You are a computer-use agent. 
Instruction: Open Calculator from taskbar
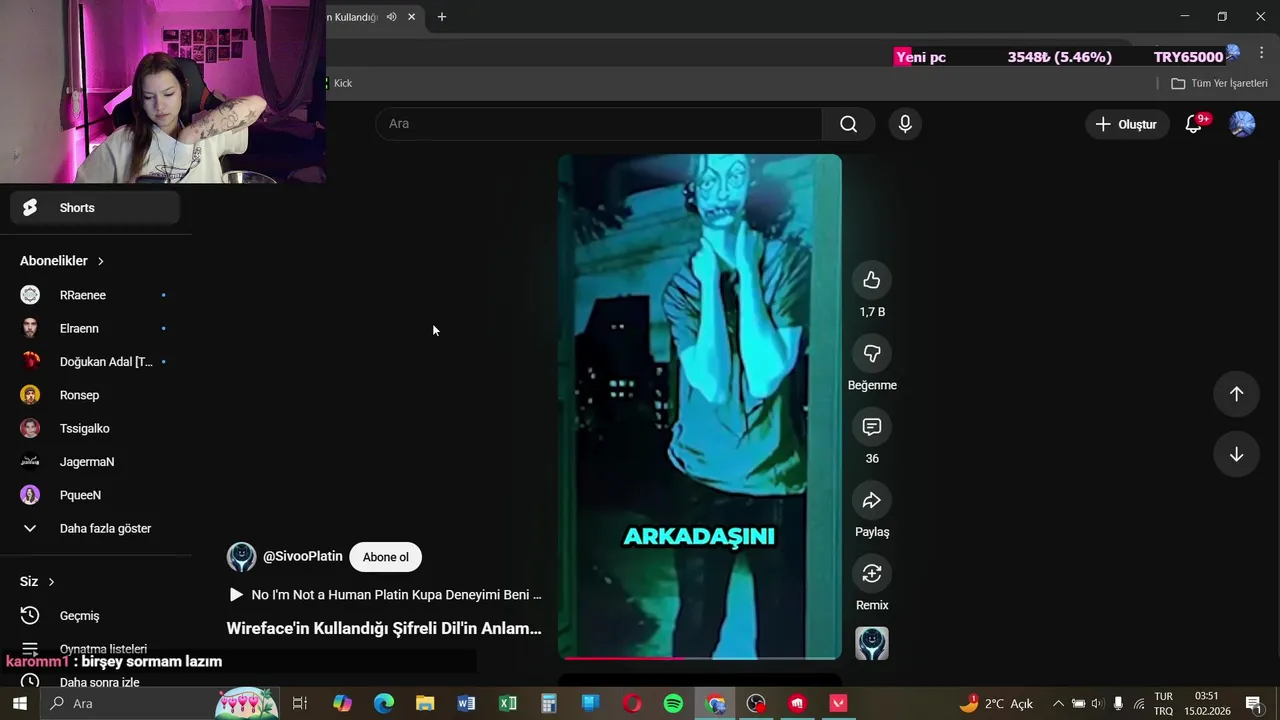549,703
